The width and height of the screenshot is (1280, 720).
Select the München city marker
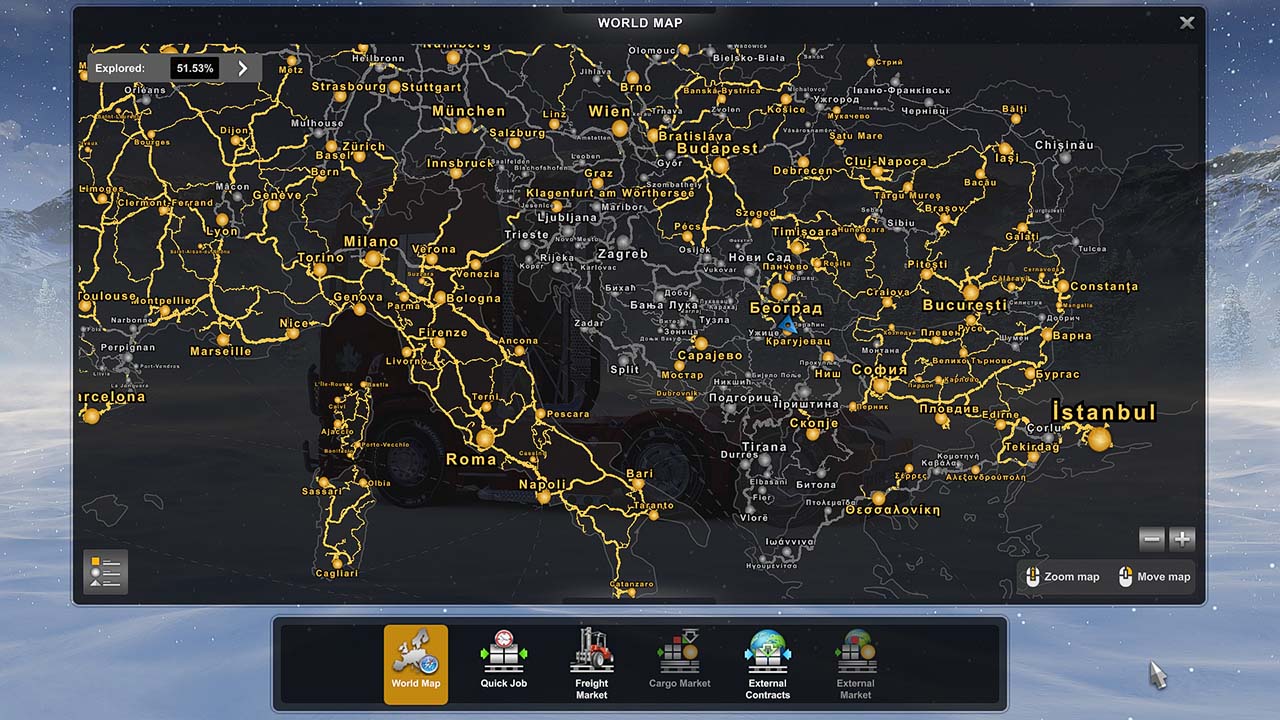click(x=464, y=127)
